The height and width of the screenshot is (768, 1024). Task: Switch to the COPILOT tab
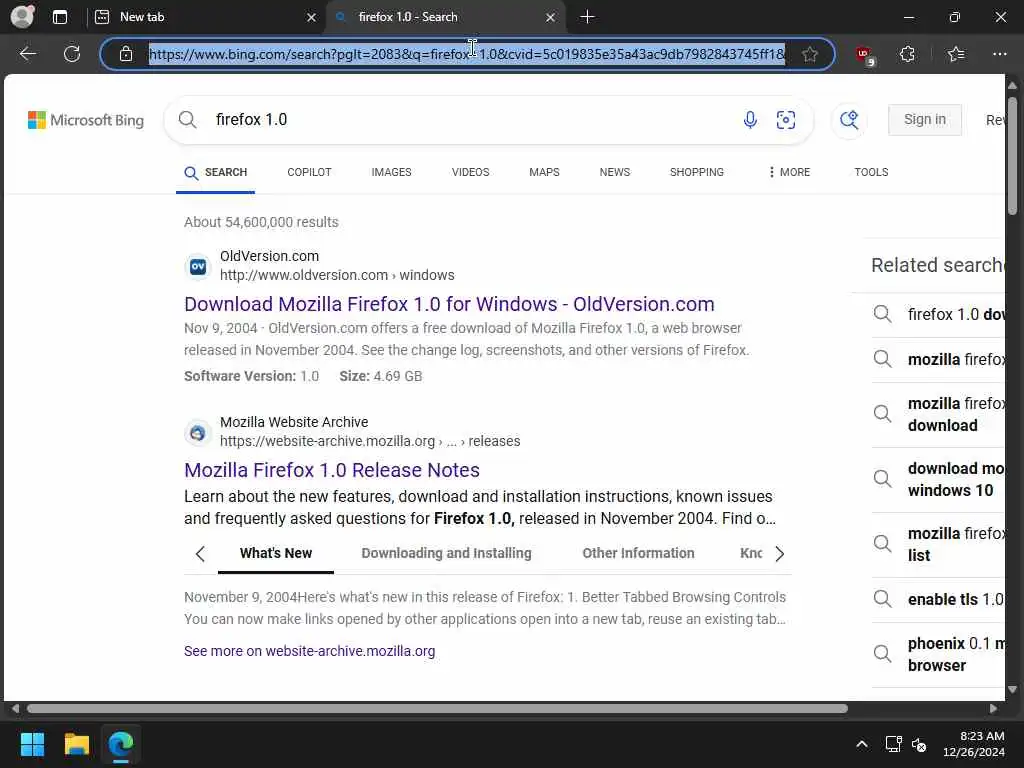point(309,172)
